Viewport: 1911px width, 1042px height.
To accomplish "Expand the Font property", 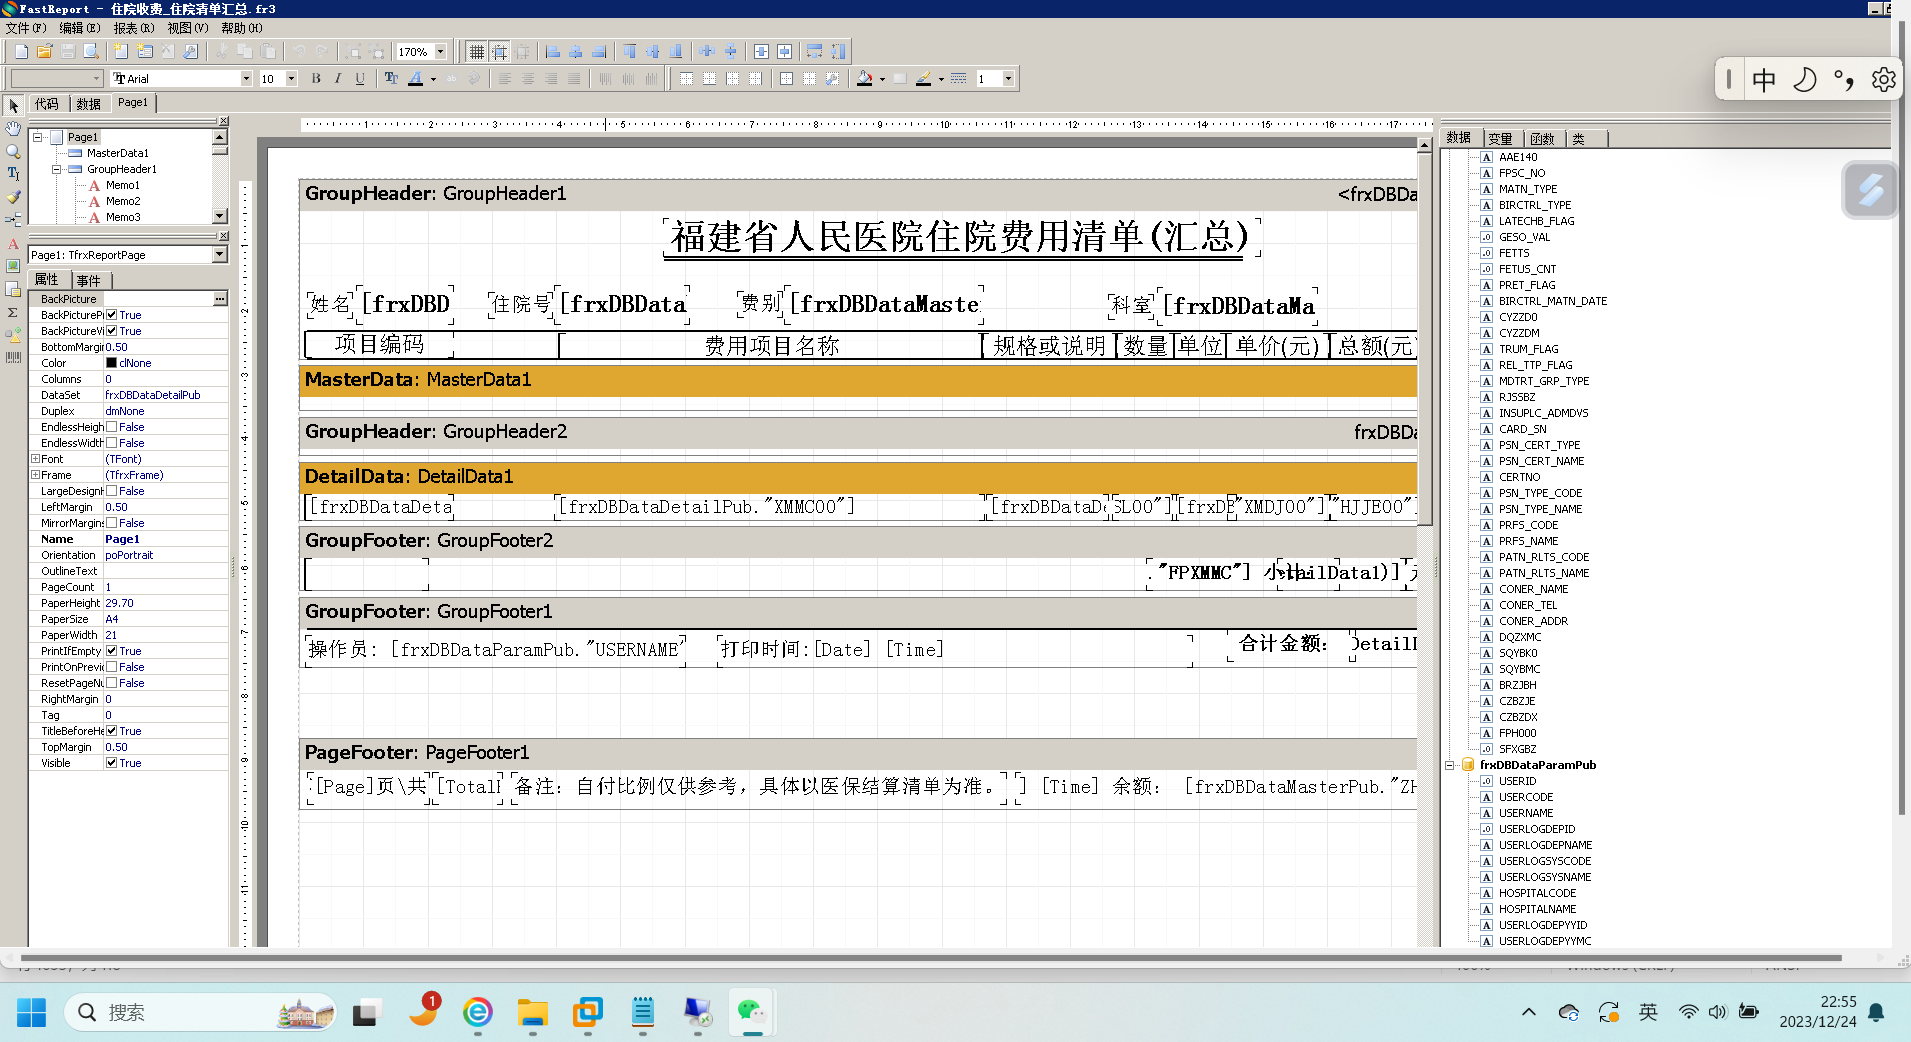I will coord(35,459).
